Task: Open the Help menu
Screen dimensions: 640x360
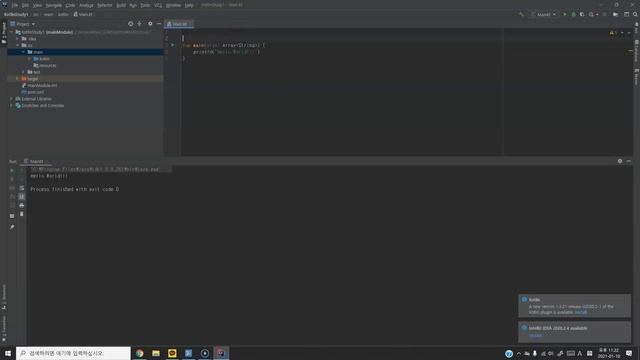Action: click(189, 5)
